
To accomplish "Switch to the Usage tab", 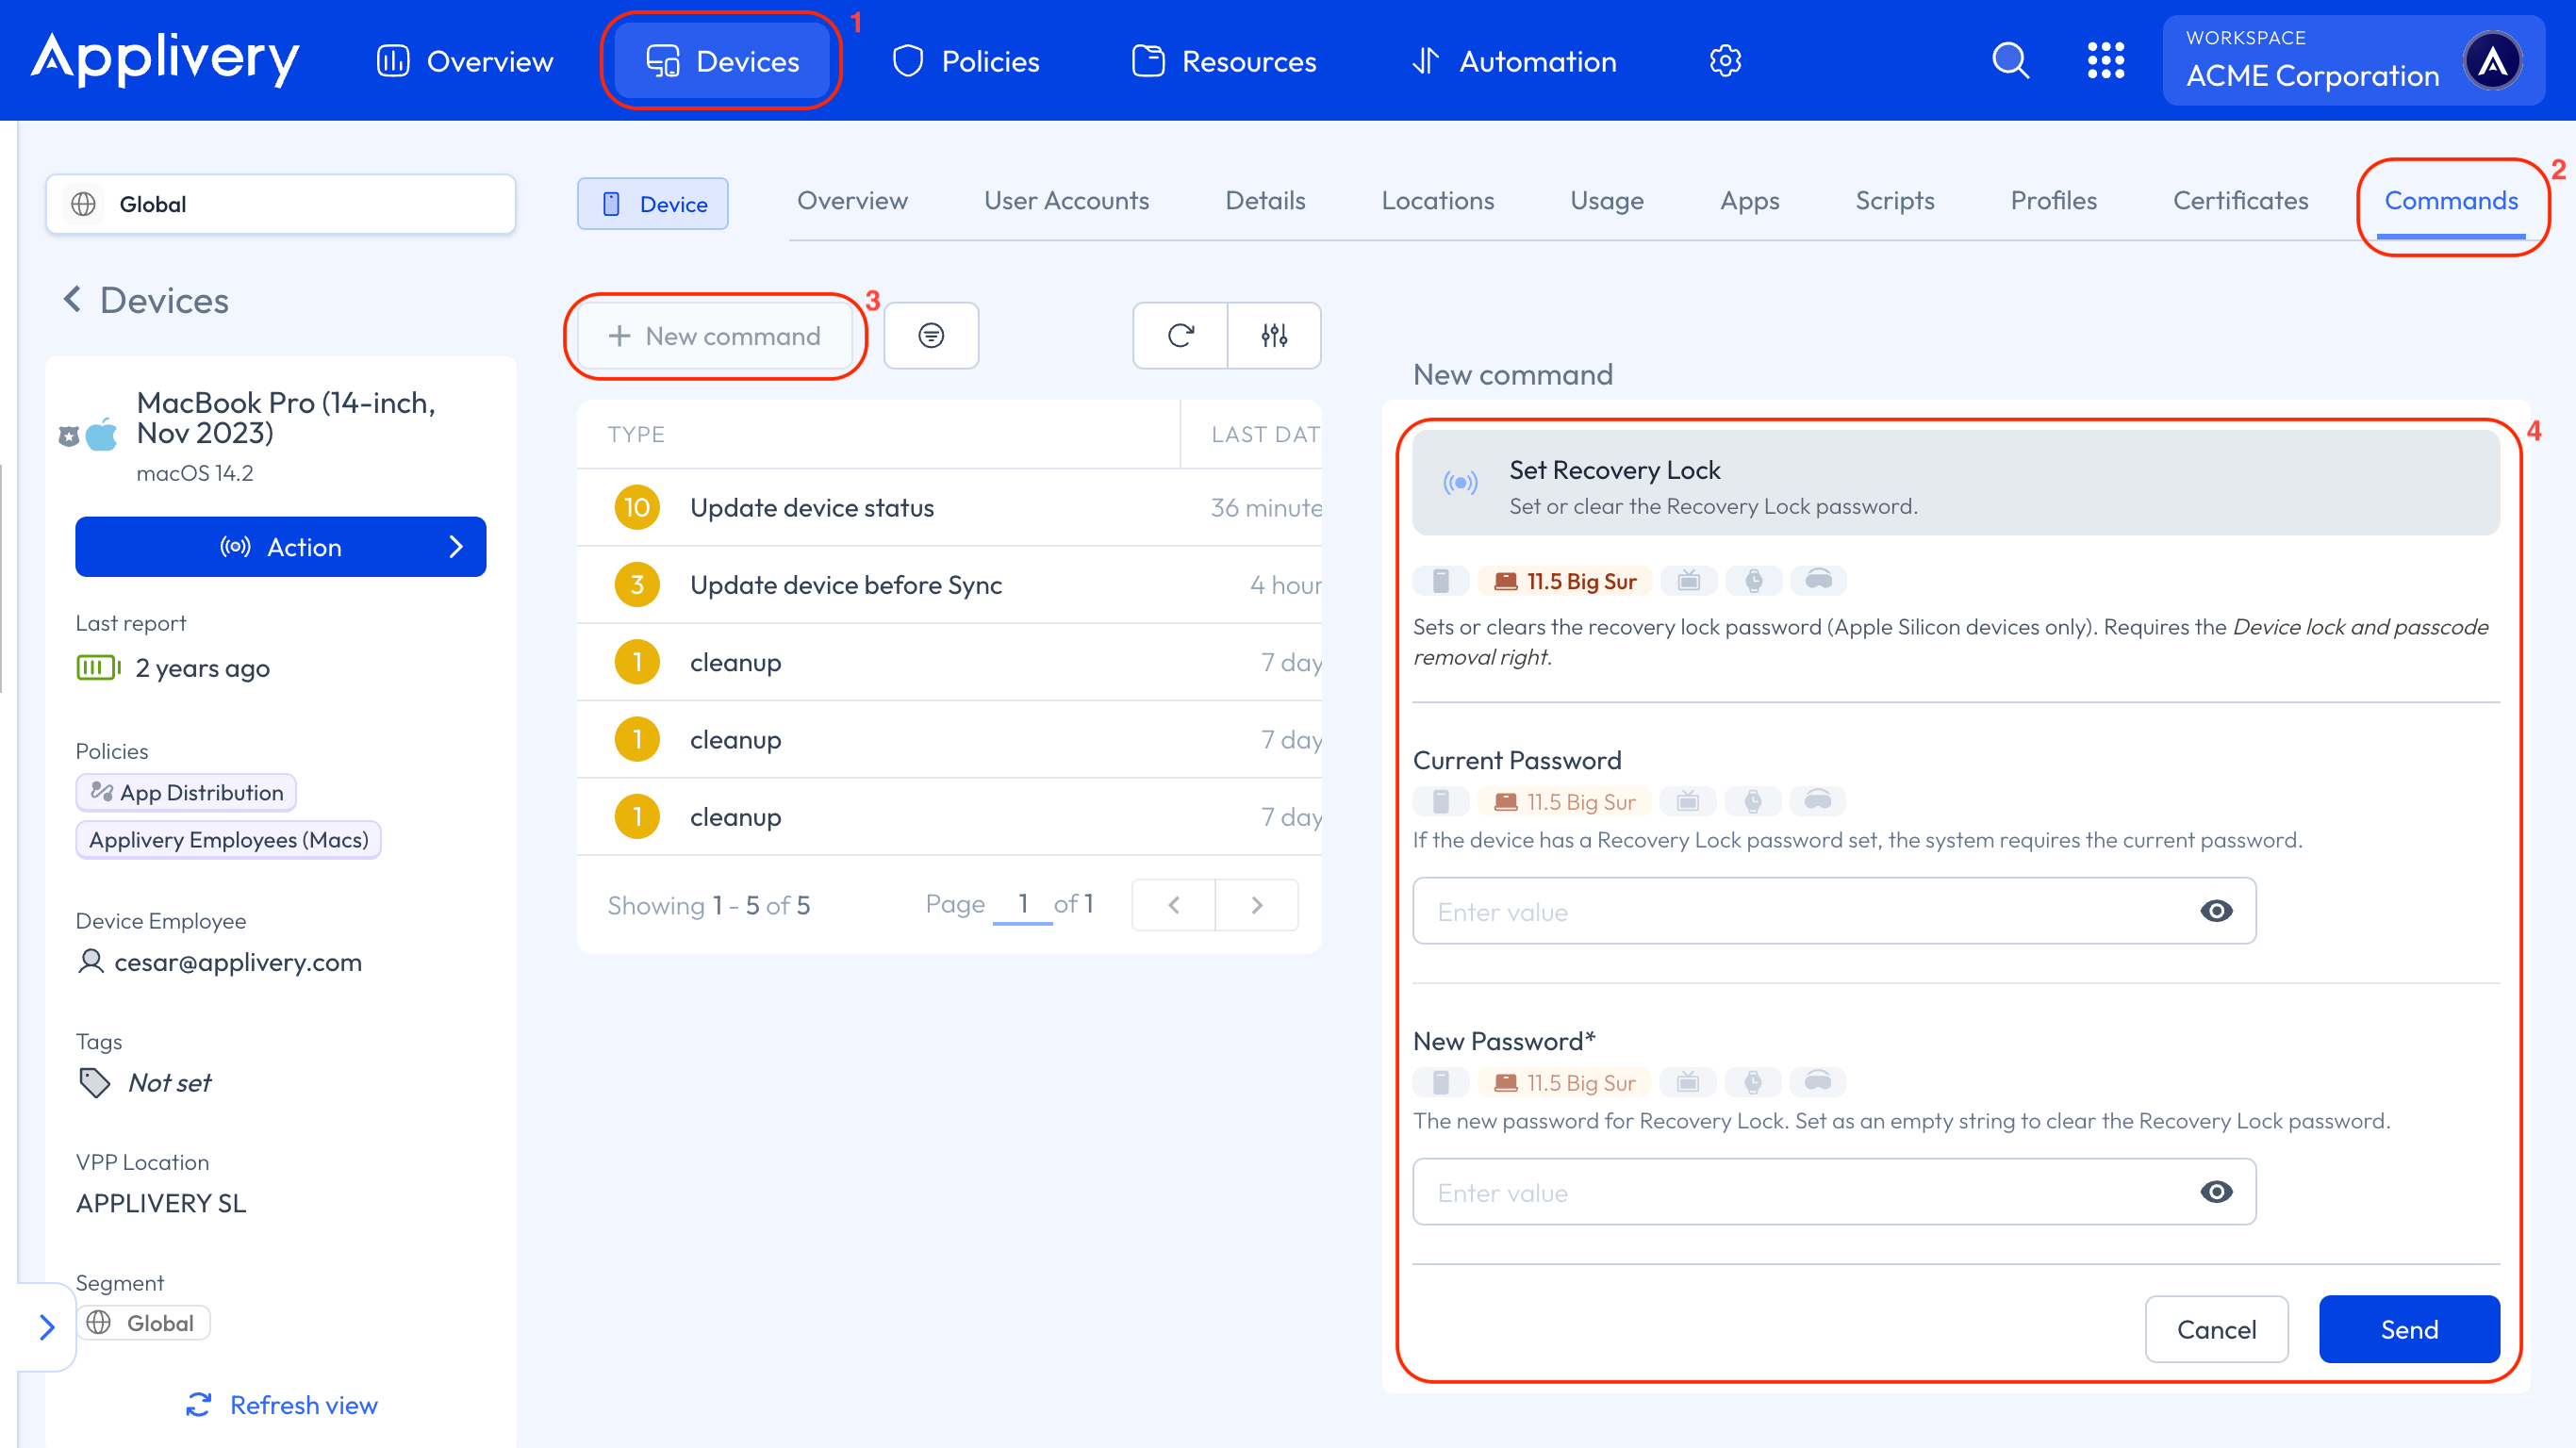I will pyautogui.click(x=1606, y=201).
